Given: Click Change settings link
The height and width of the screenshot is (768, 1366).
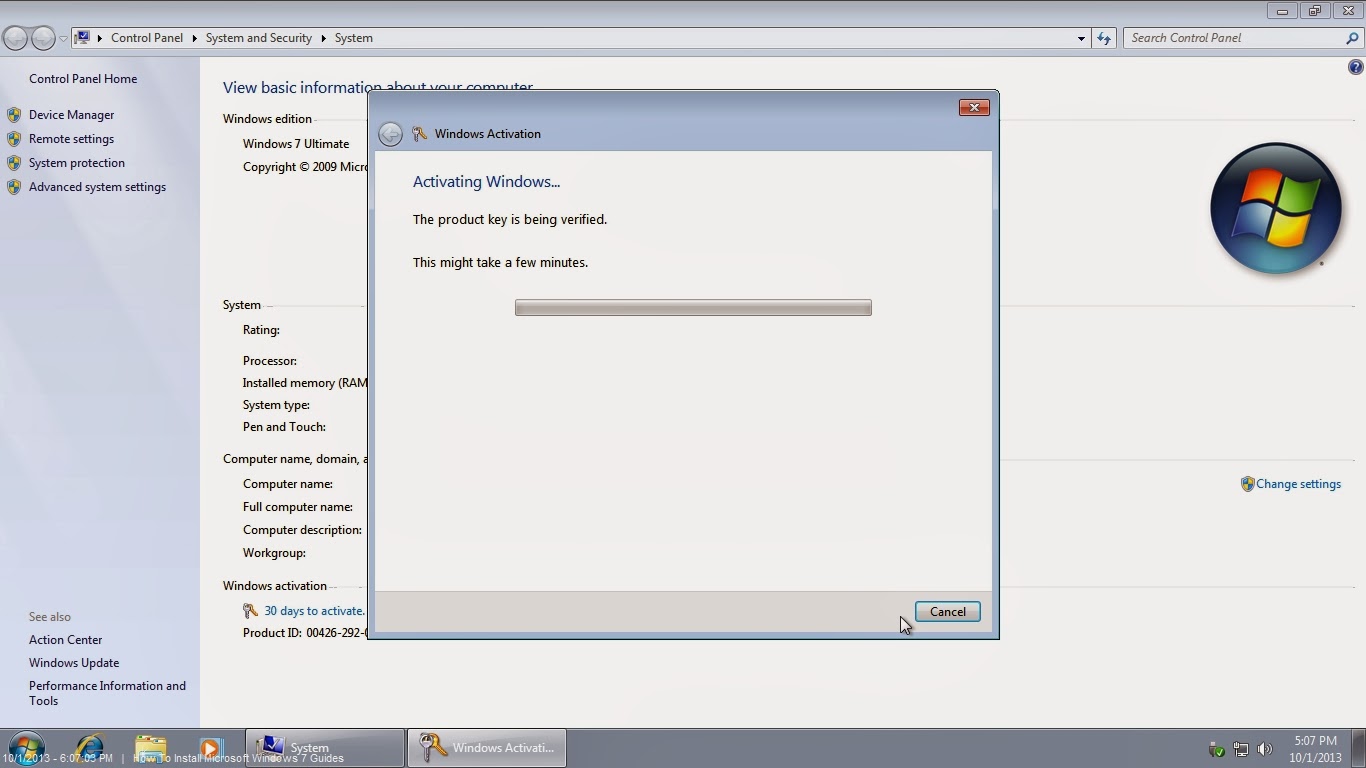Looking at the screenshot, I should (x=1298, y=484).
